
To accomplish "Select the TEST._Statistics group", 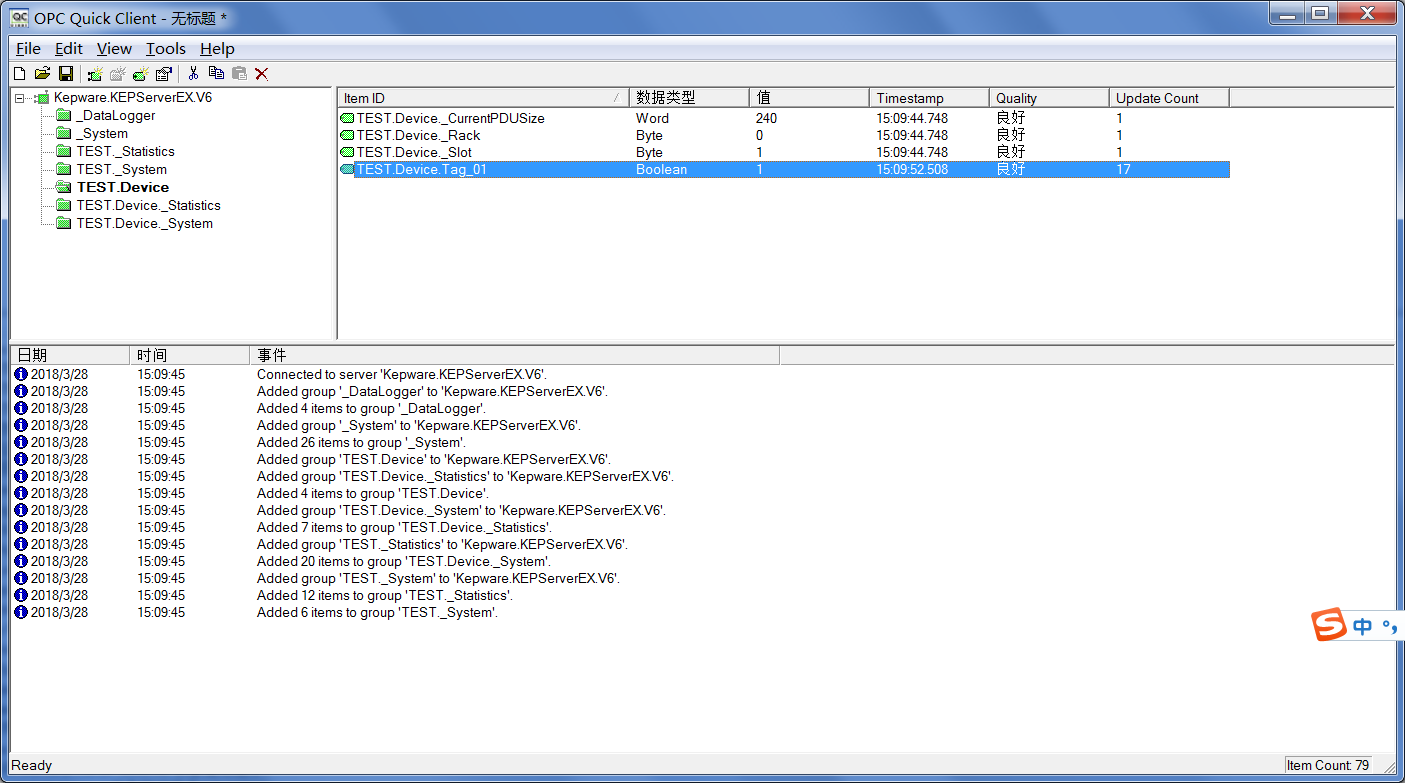I will [125, 152].
